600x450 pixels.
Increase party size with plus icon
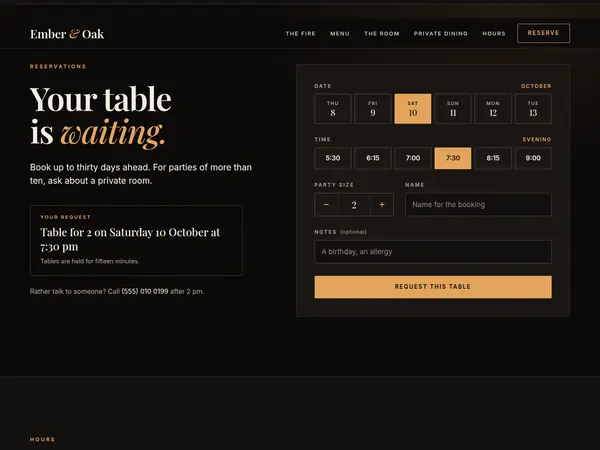pos(382,205)
